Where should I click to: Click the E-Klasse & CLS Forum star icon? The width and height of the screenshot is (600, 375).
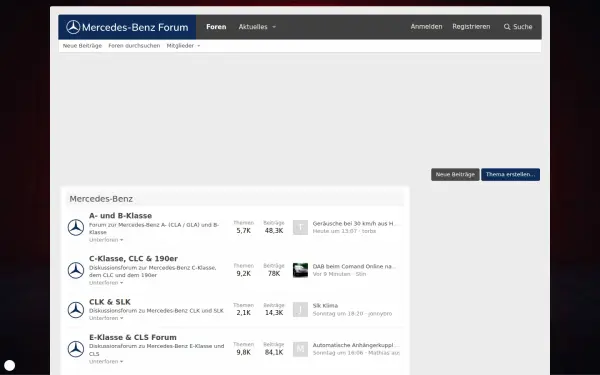click(x=76, y=349)
